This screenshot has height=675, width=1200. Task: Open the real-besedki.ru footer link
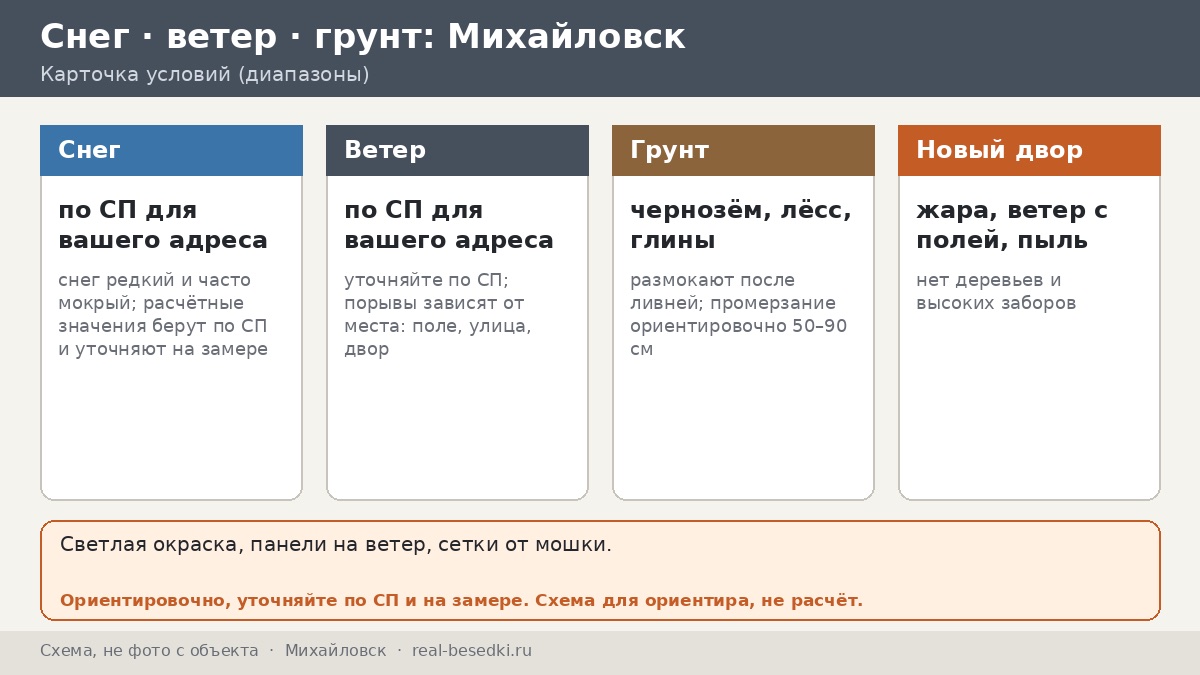(472, 651)
